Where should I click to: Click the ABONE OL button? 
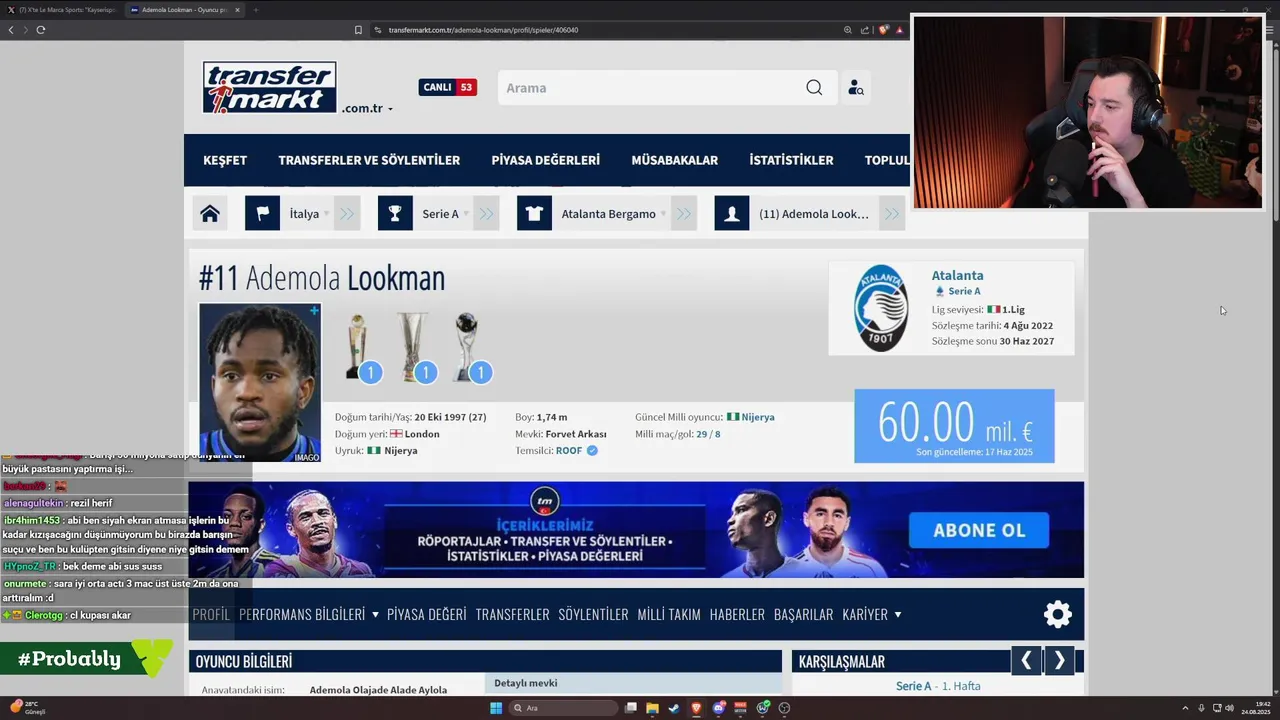979,530
